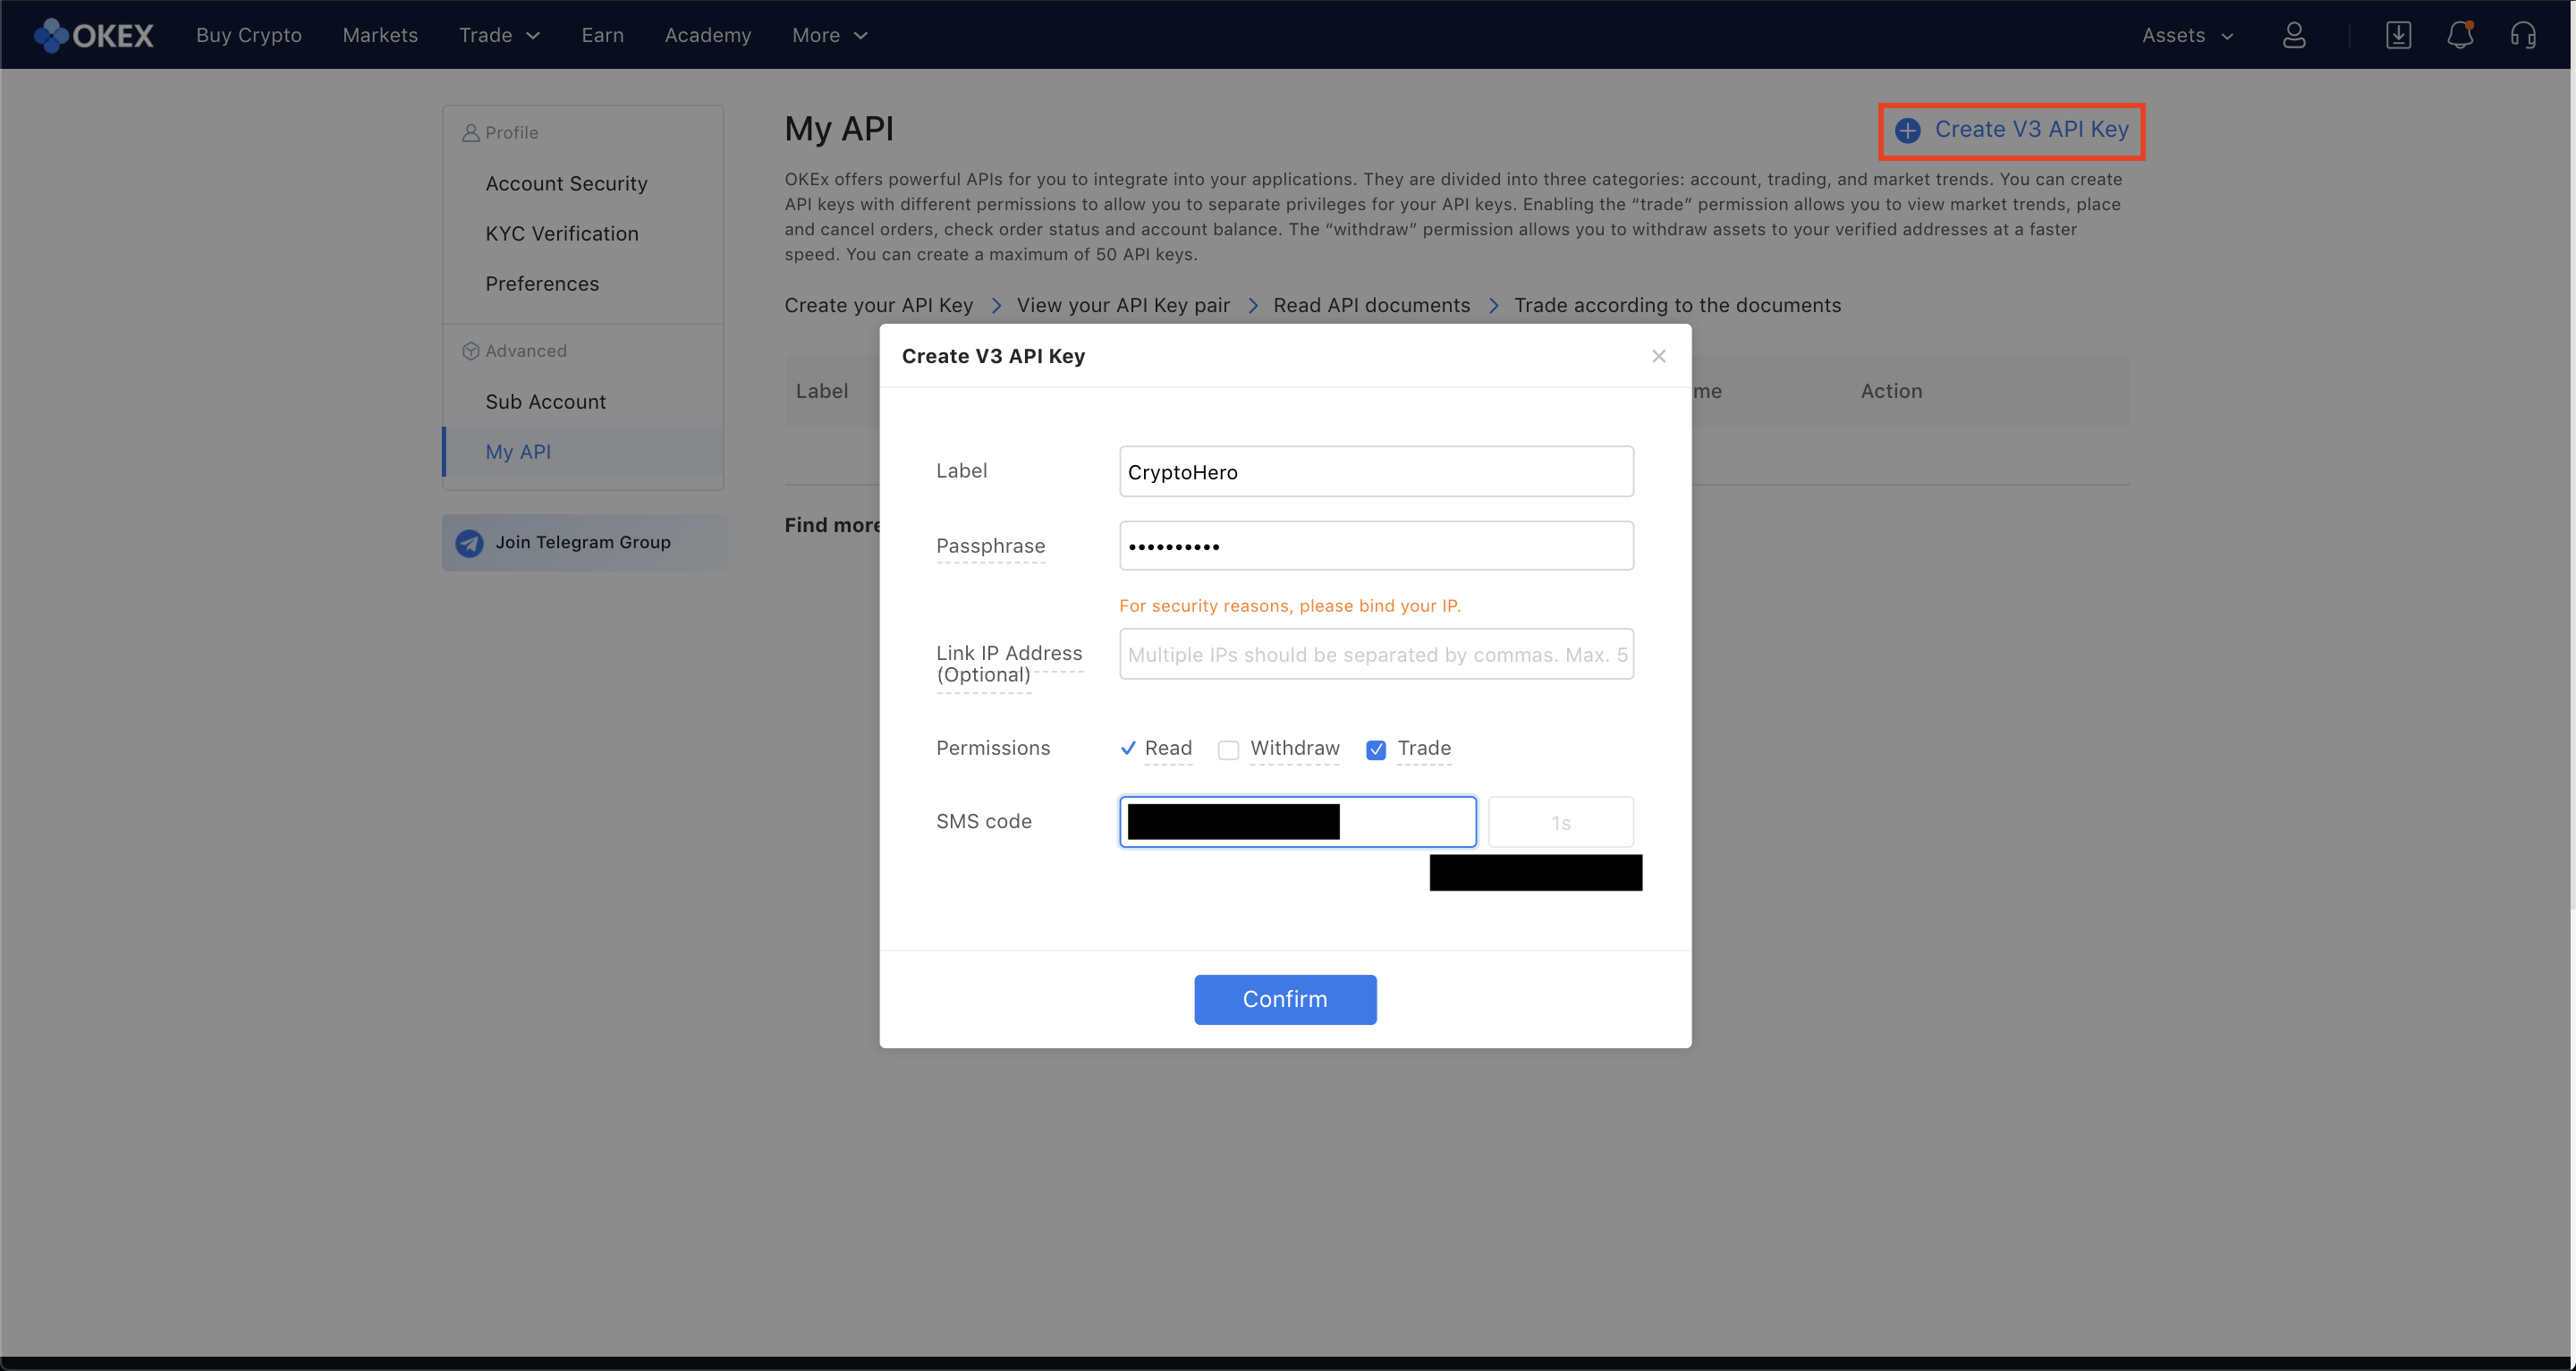Select Account Security in sidebar
This screenshot has height=1371, width=2576.
point(566,183)
